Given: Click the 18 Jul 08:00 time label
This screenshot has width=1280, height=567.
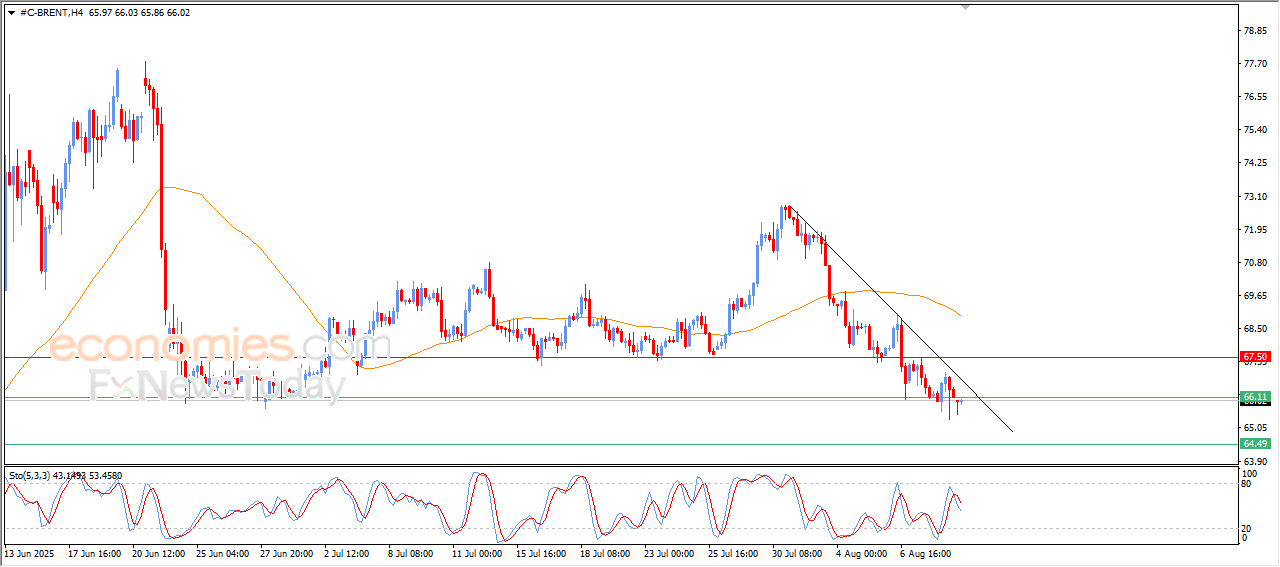Looking at the screenshot, I should click(604, 552).
